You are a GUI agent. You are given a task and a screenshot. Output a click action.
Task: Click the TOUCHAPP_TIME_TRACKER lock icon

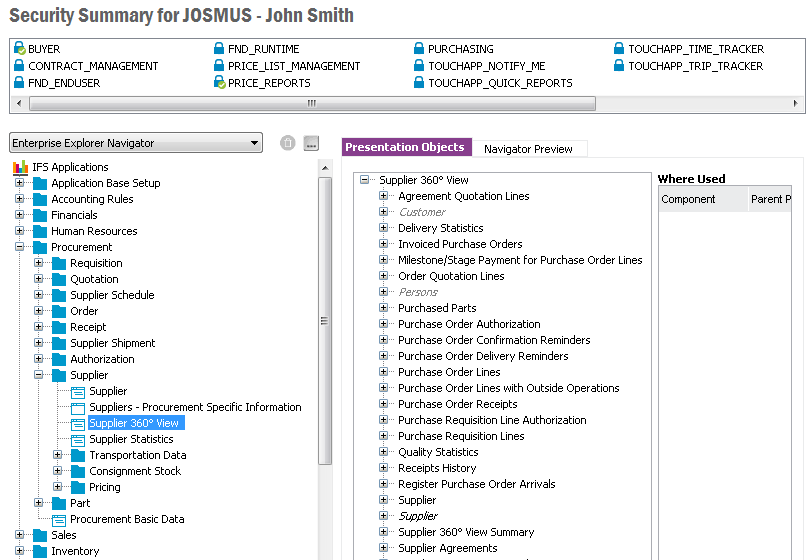pyautogui.click(x=619, y=48)
